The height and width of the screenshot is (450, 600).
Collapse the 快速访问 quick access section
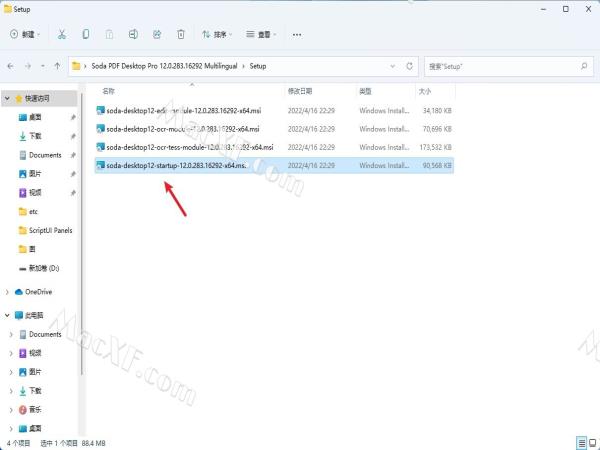tap(8, 98)
